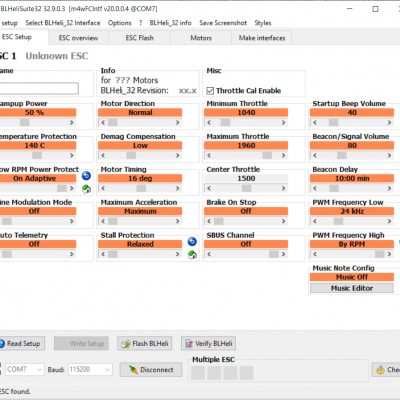Click blue reset icon beside Stall Protection
The height and width of the screenshot is (400, 400).
tap(192, 241)
